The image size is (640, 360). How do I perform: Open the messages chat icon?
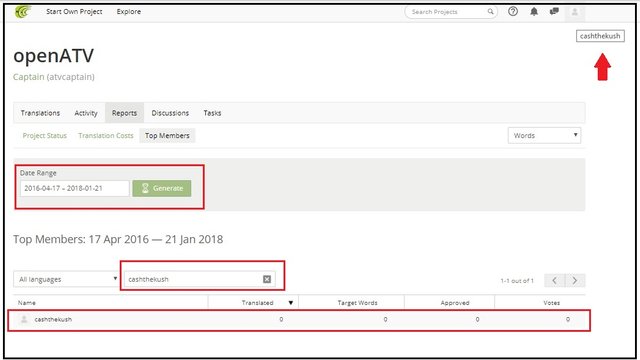pos(554,11)
